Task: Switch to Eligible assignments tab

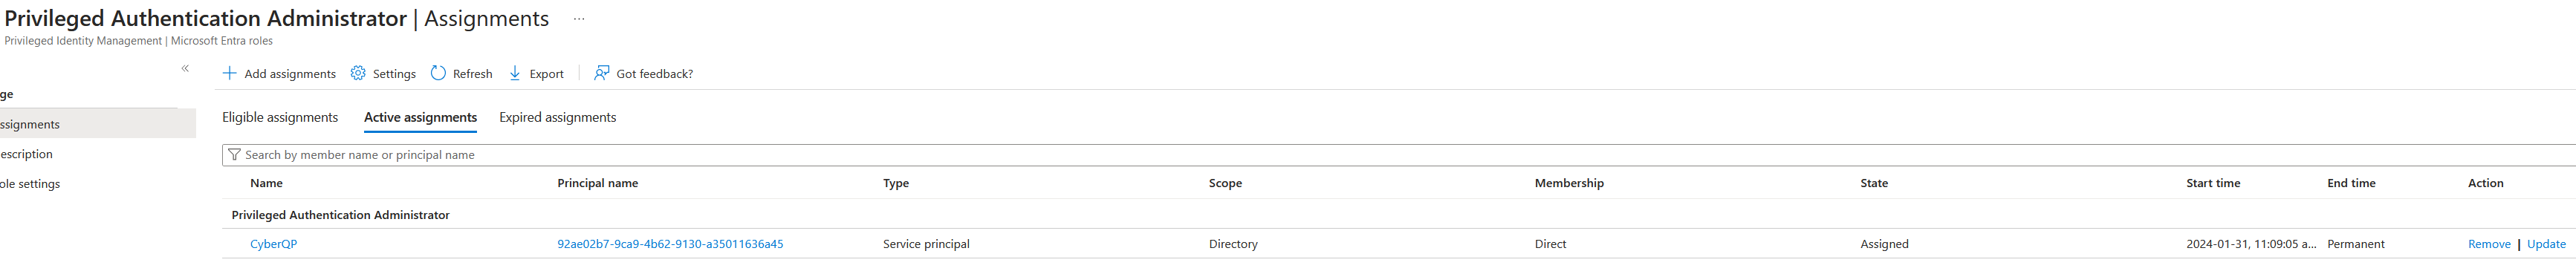Action: coord(280,117)
